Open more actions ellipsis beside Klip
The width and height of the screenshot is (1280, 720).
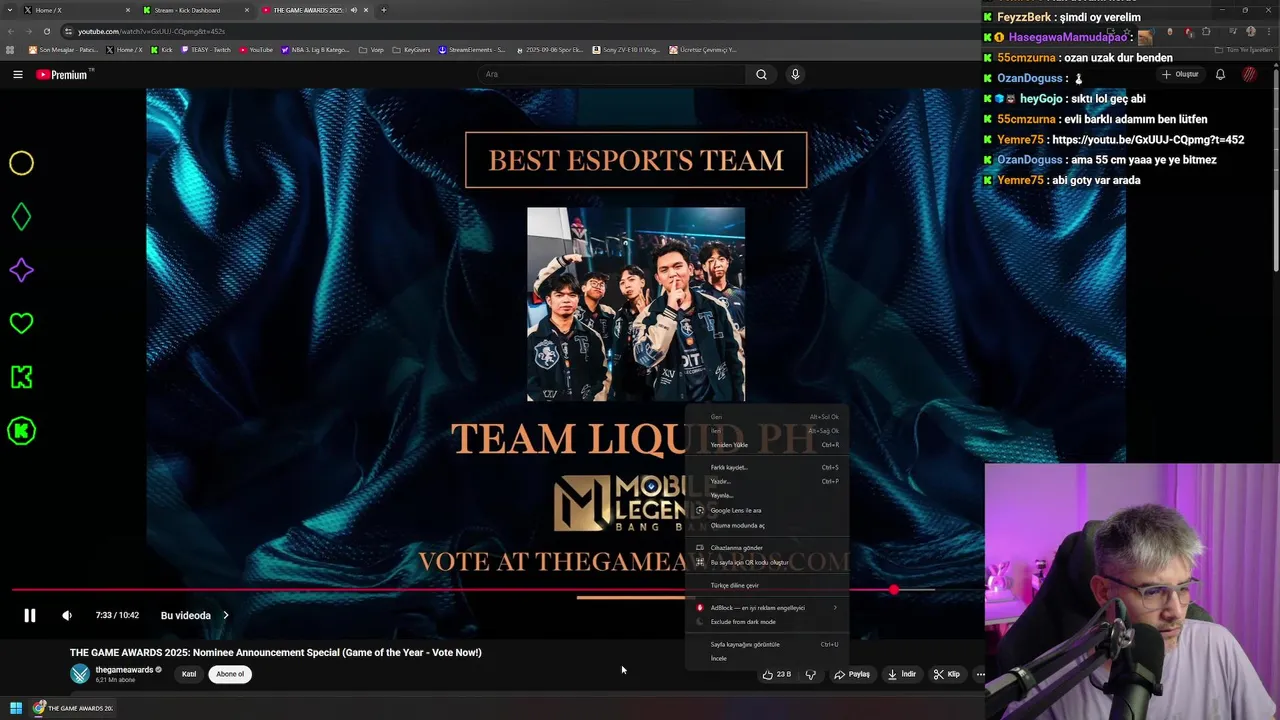coord(980,674)
